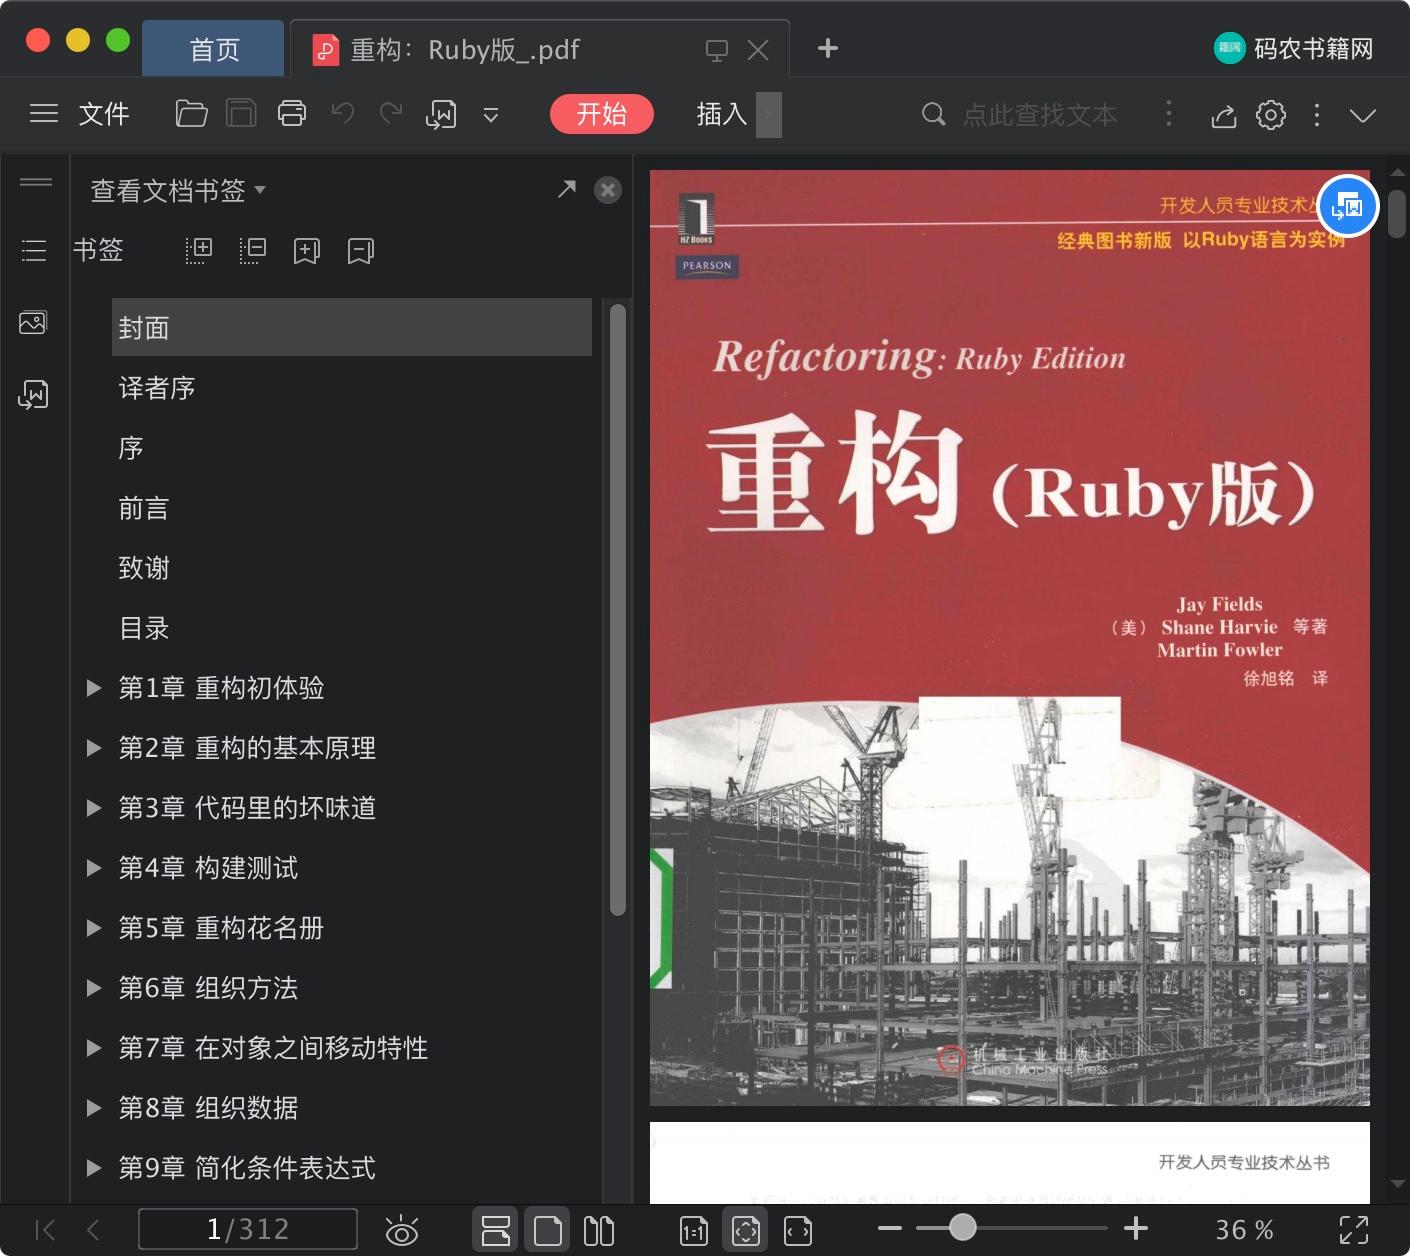Open the more options dots beside search

(1168, 114)
